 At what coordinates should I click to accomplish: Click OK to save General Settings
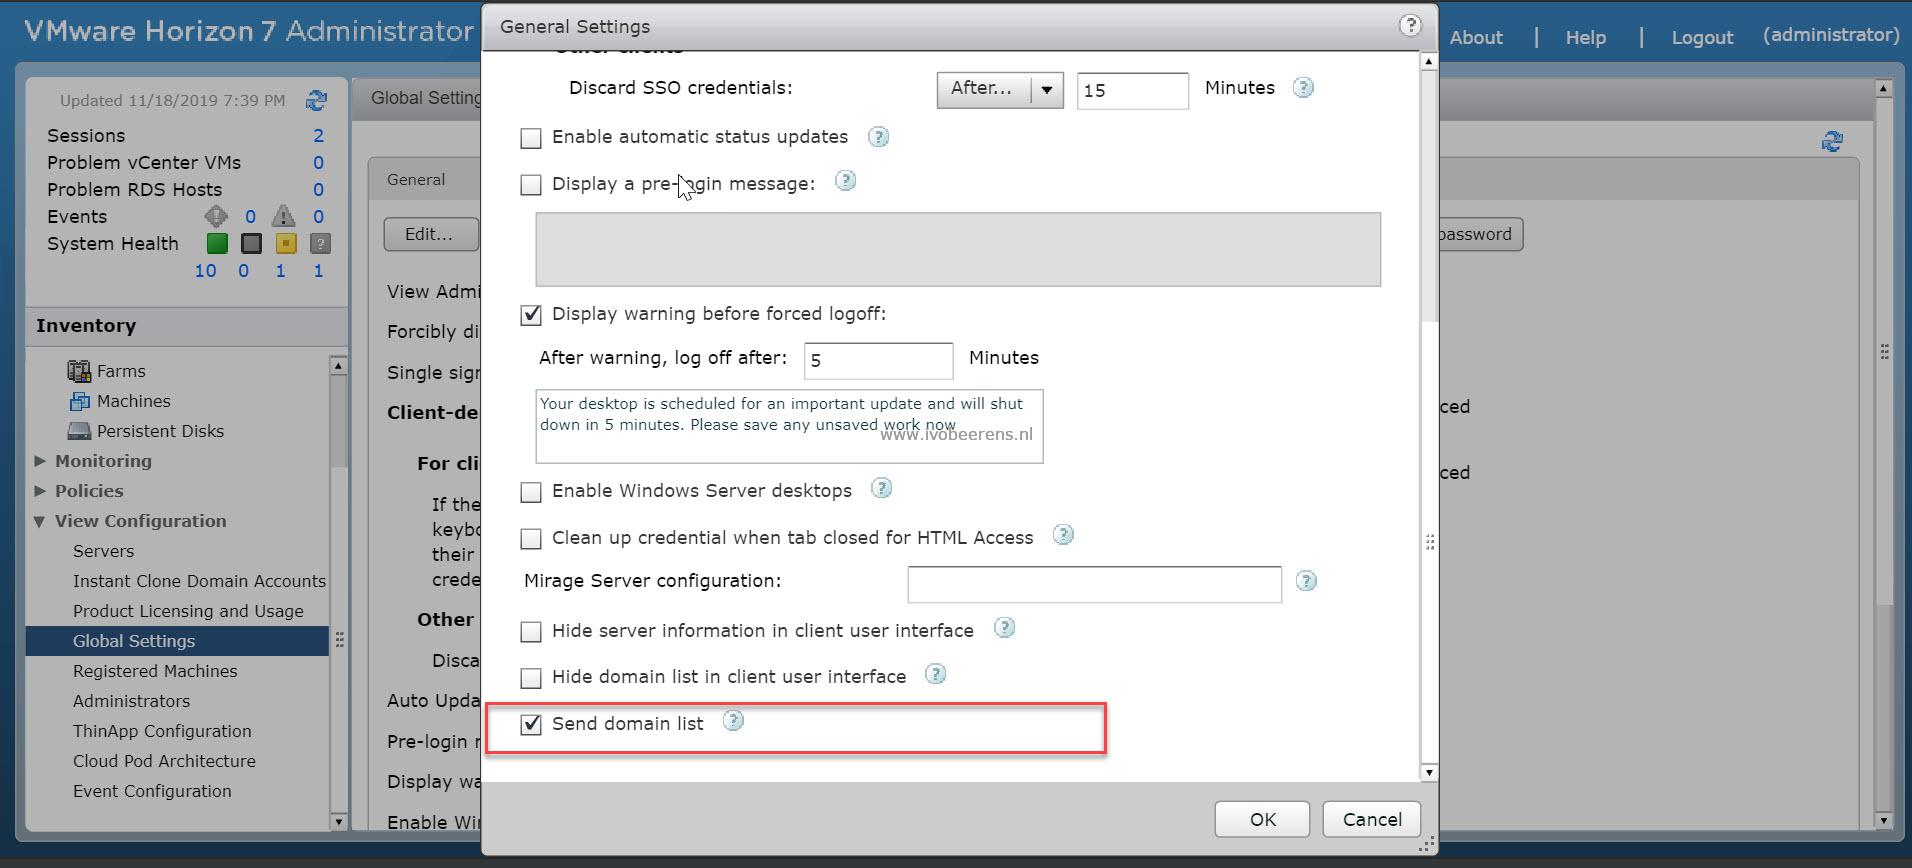pos(1262,819)
